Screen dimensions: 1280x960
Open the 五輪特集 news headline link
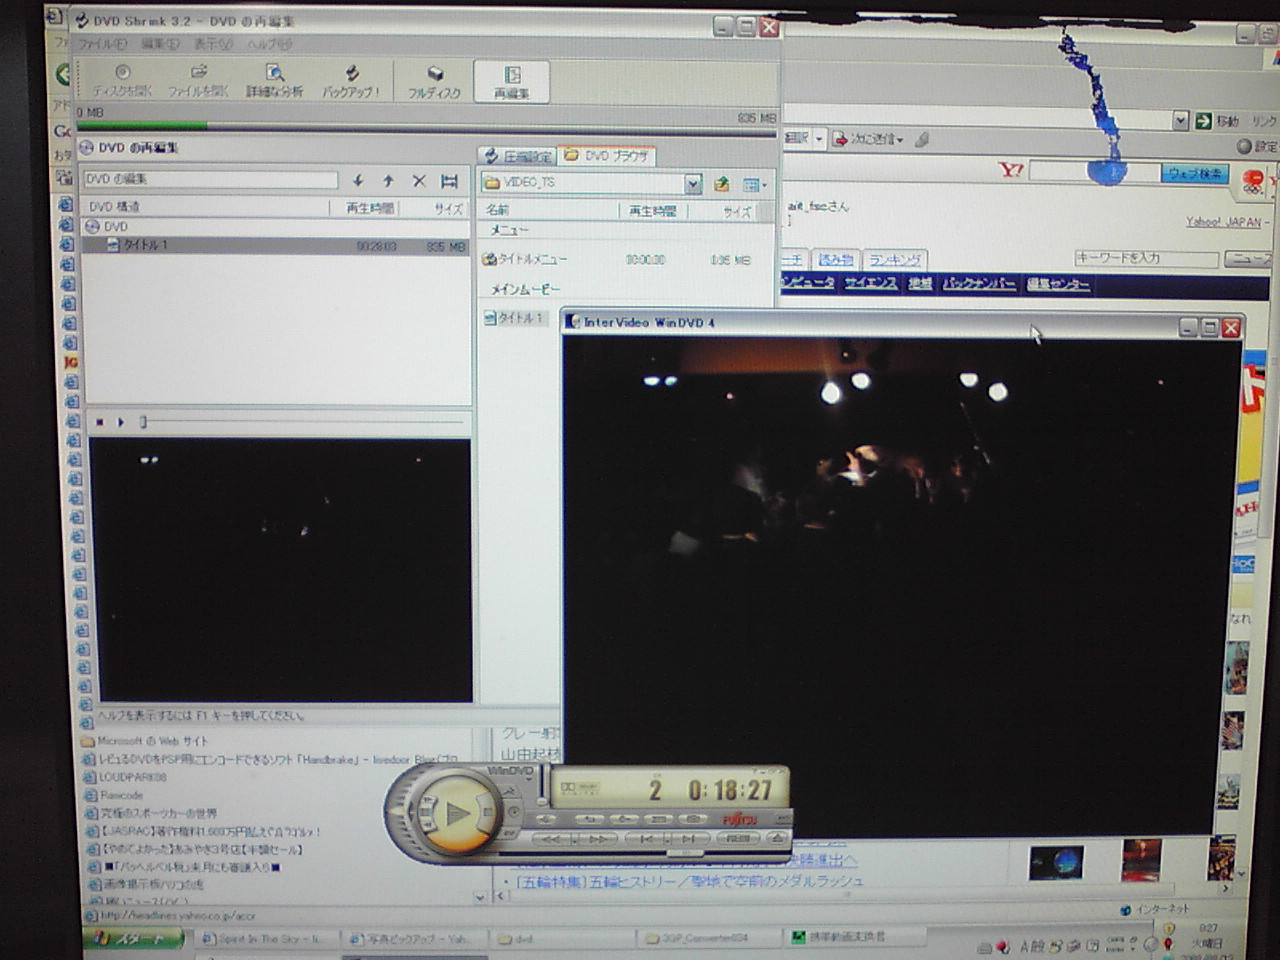click(x=689, y=881)
